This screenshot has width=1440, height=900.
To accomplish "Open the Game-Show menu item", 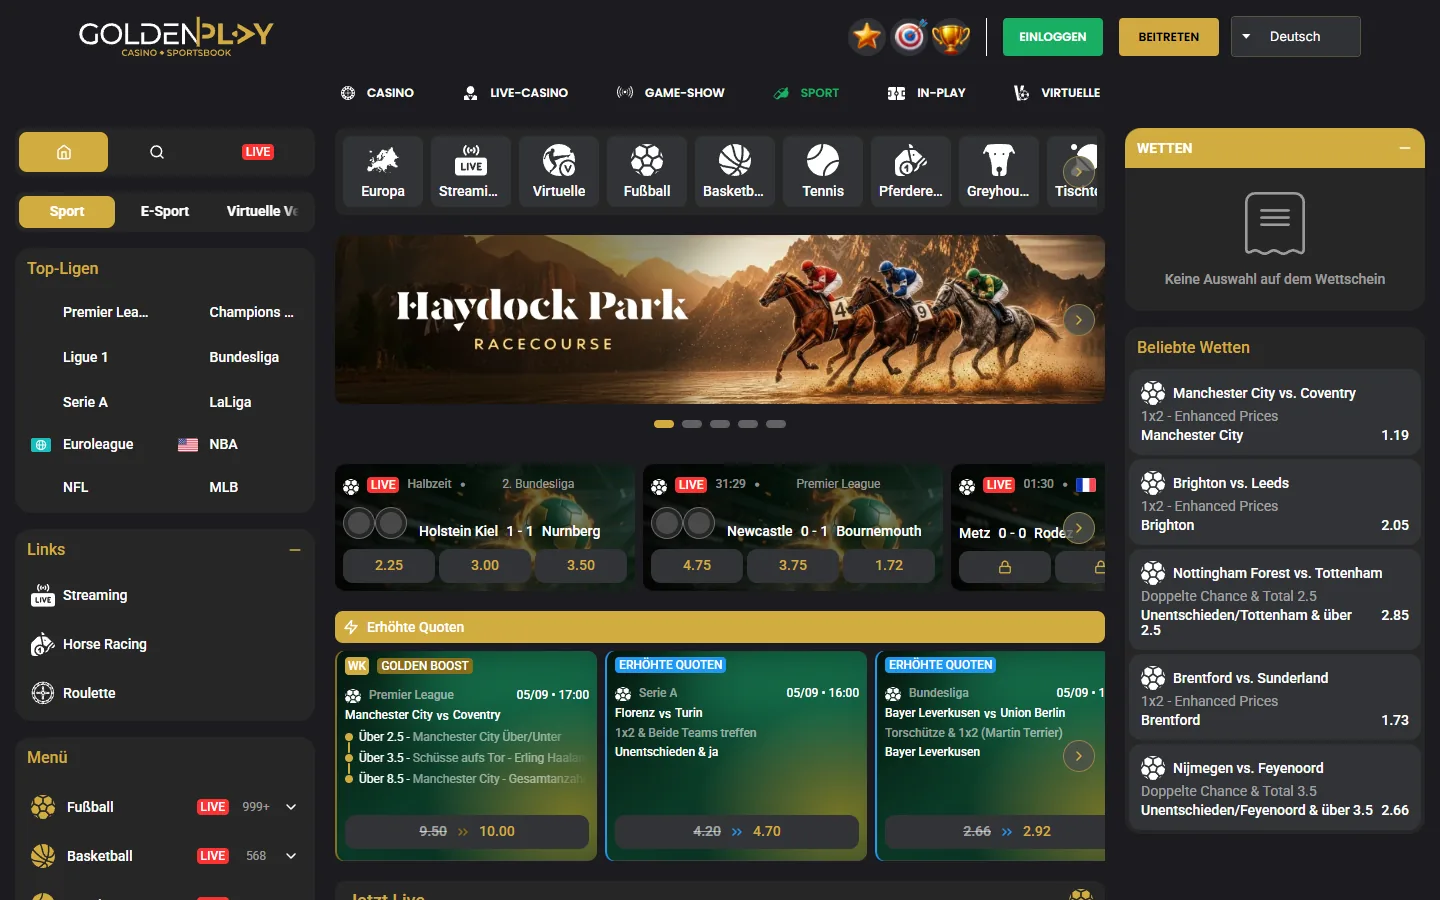I will [671, 93].
